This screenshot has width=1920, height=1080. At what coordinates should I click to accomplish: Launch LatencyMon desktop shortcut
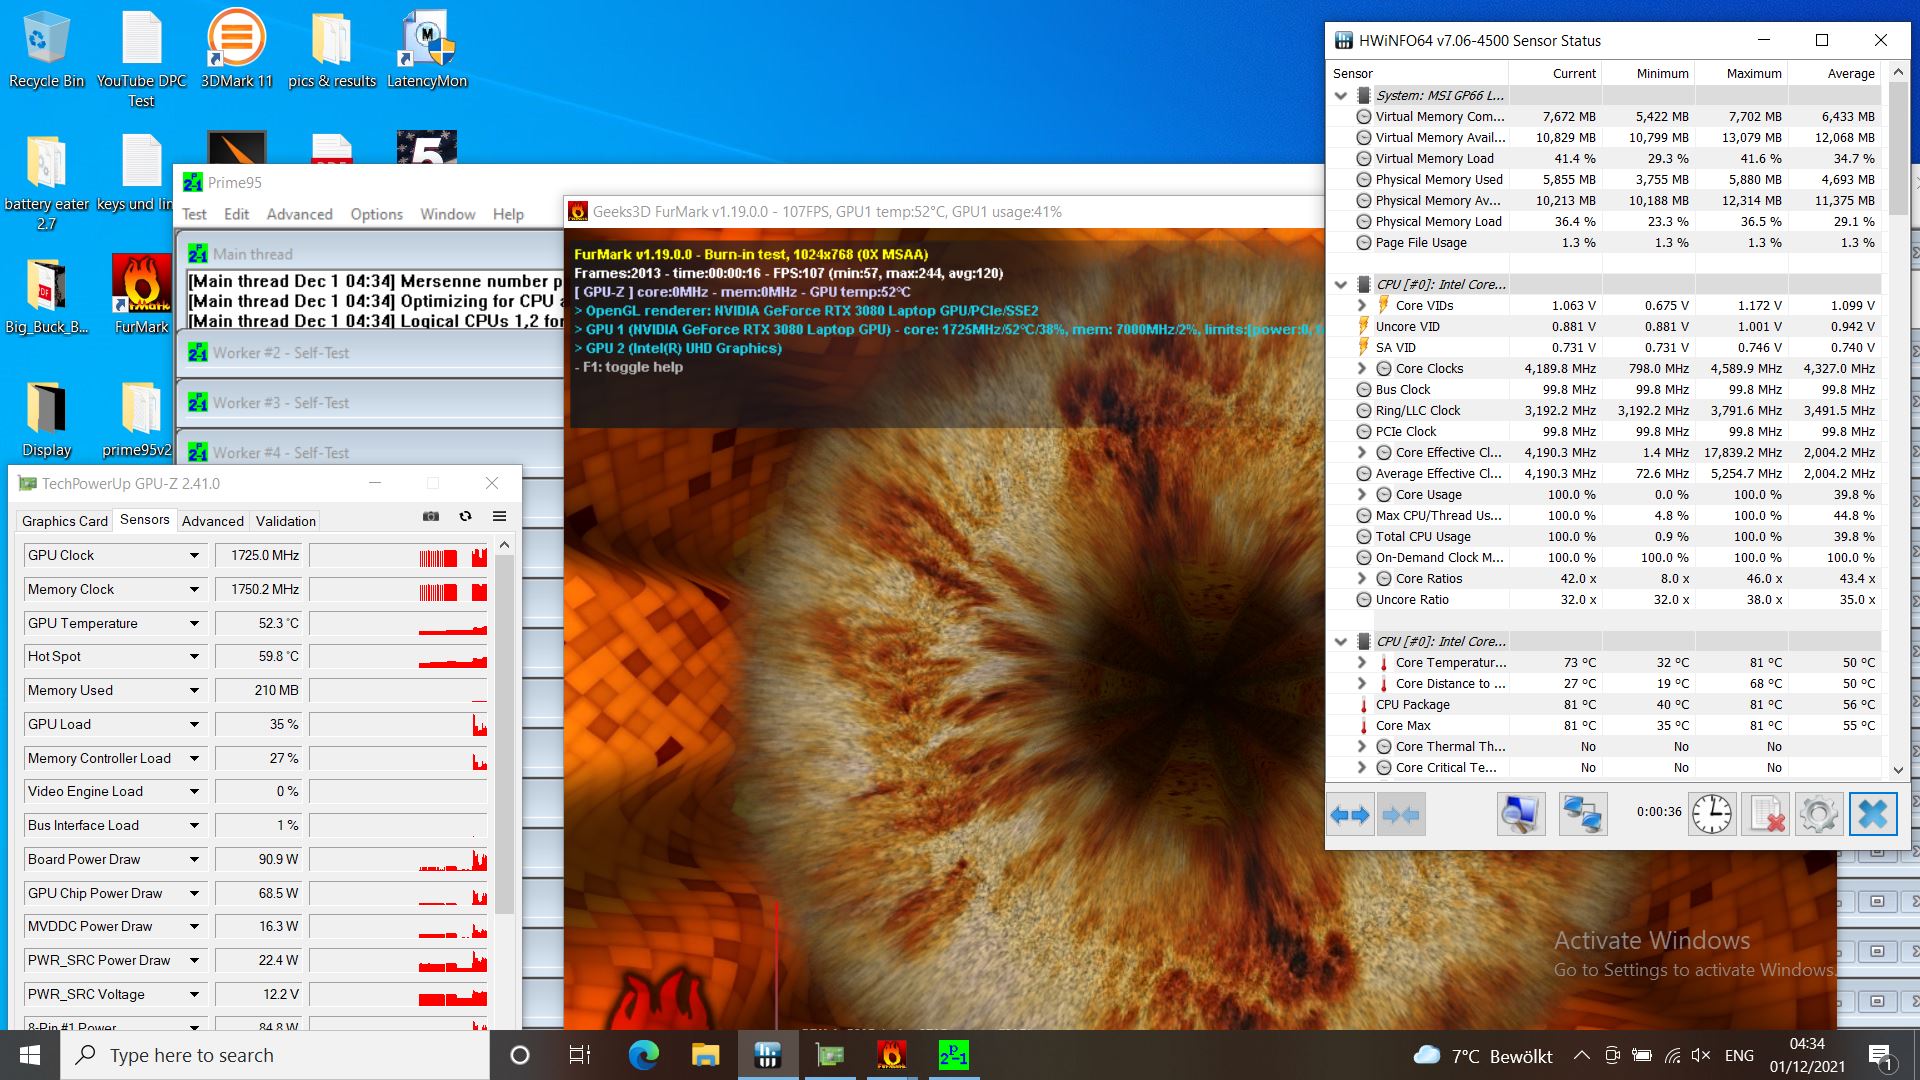click(427, 50)
